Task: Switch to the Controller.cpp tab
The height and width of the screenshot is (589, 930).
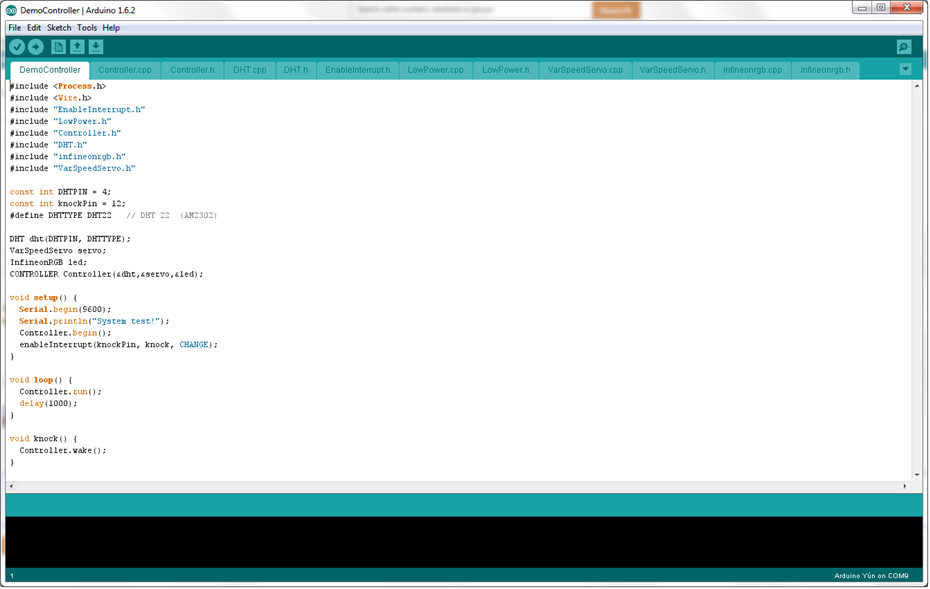Action: (125, 70)
